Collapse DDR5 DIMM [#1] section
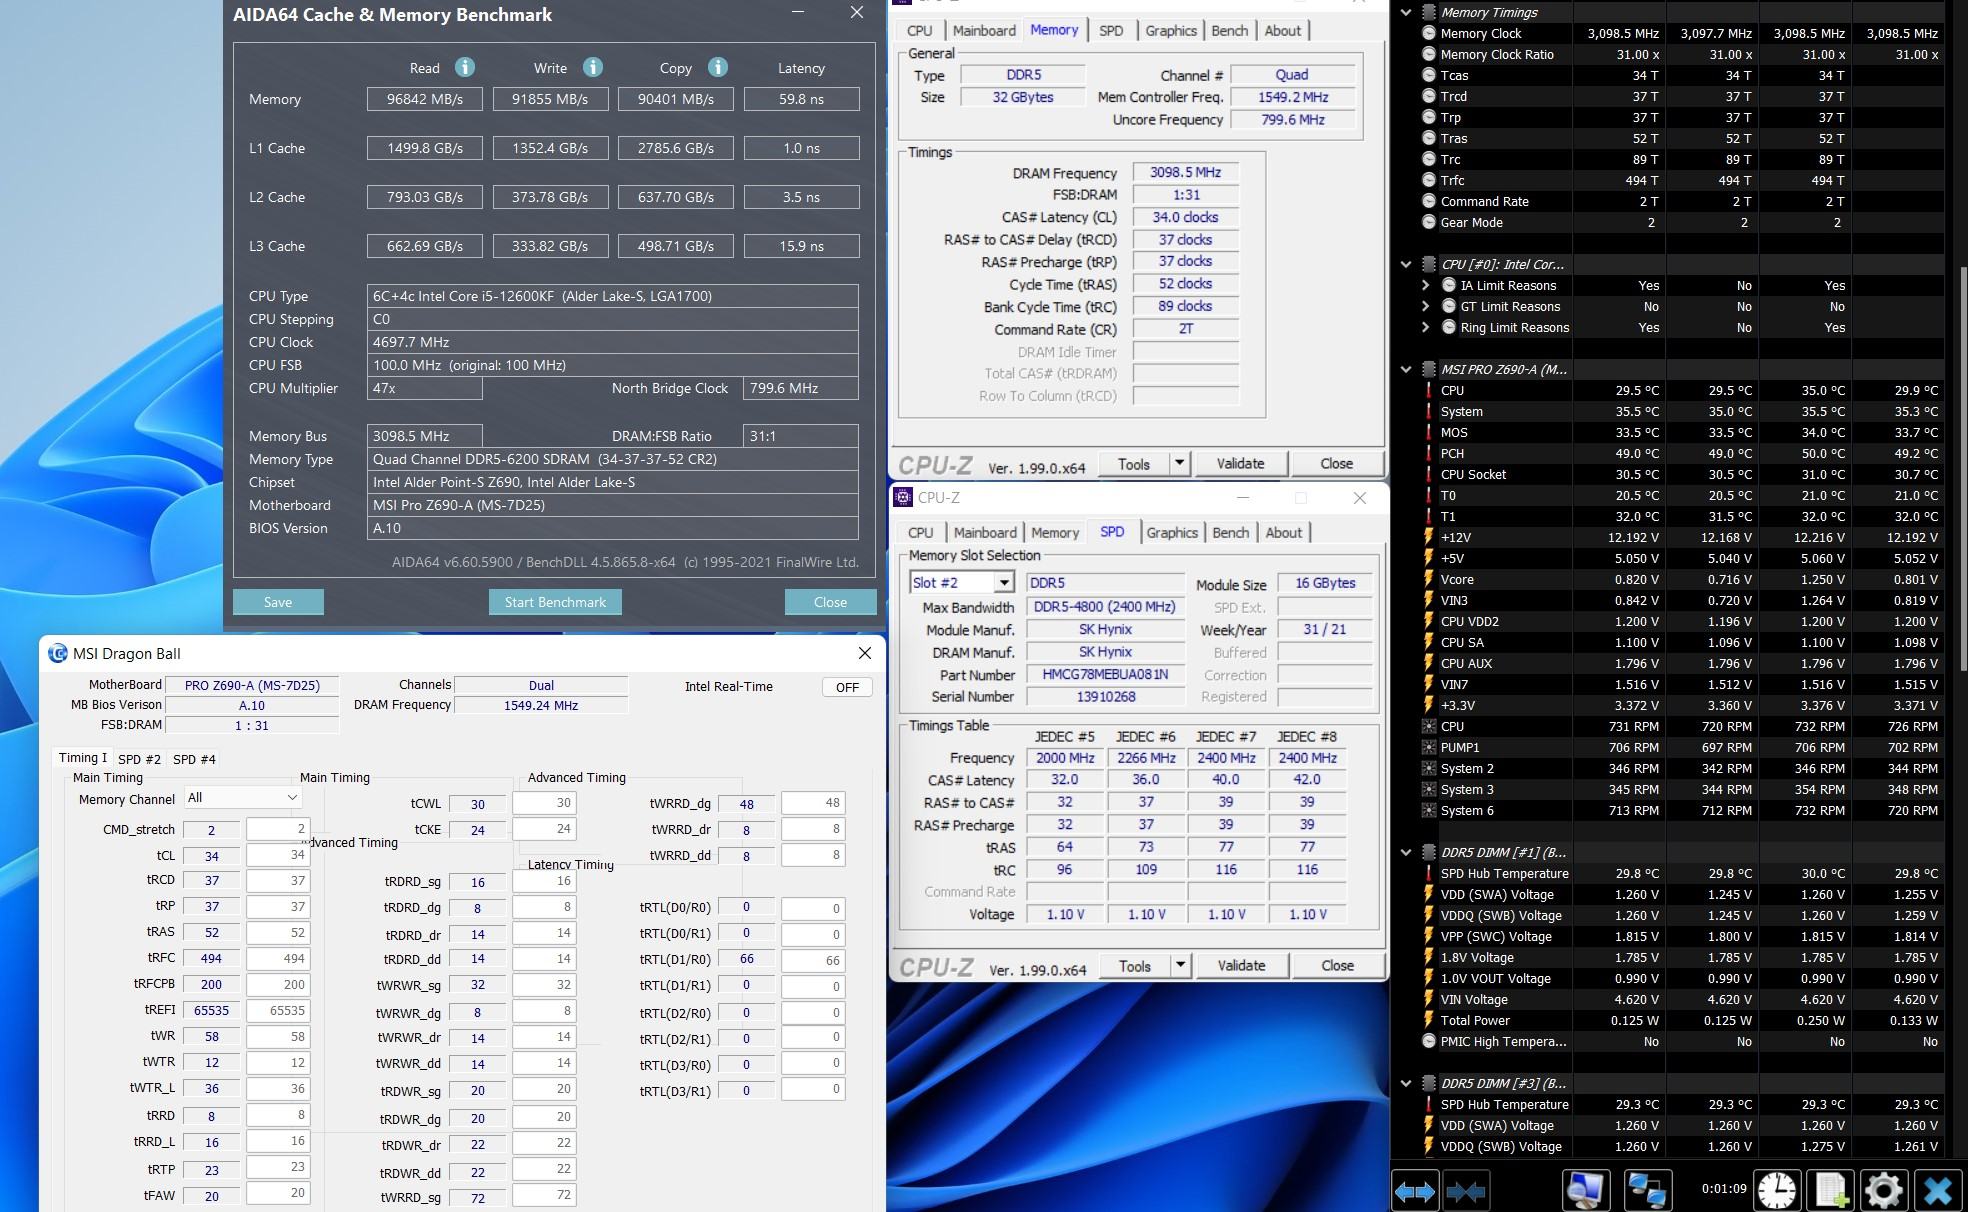The width and height of the screenshot is (1968, 1212). [1406, 852]
